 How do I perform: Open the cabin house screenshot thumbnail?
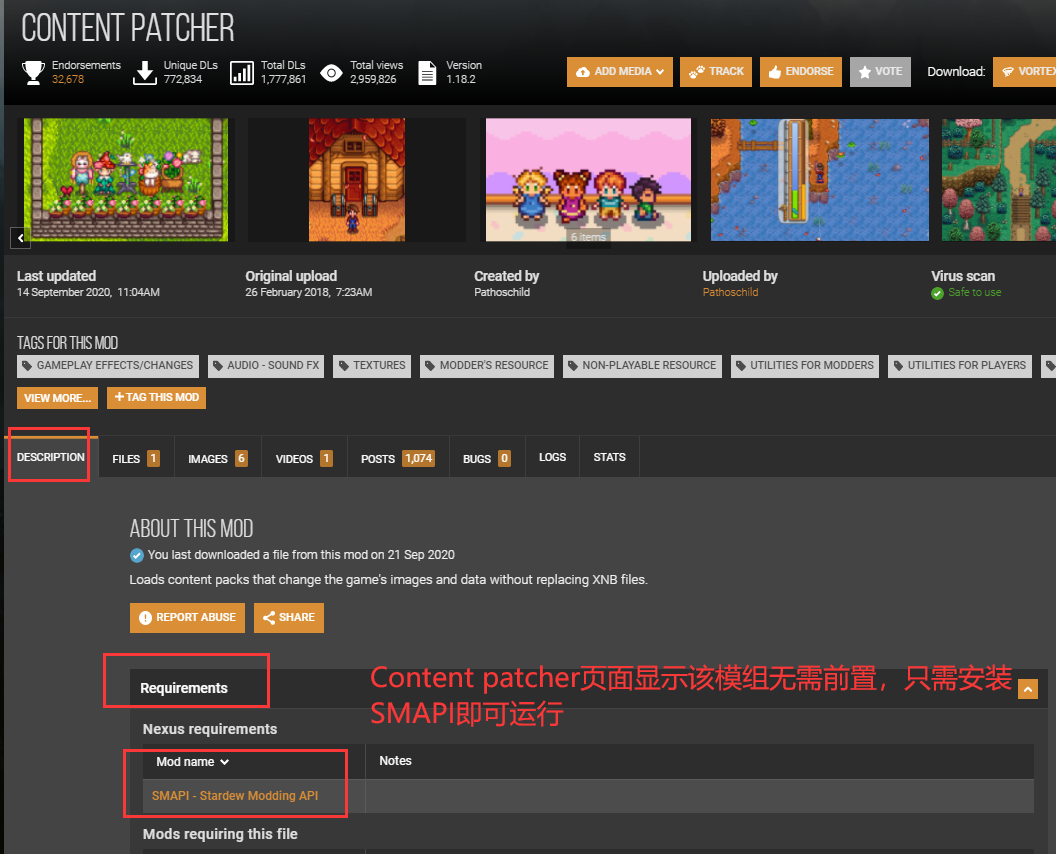357,180
